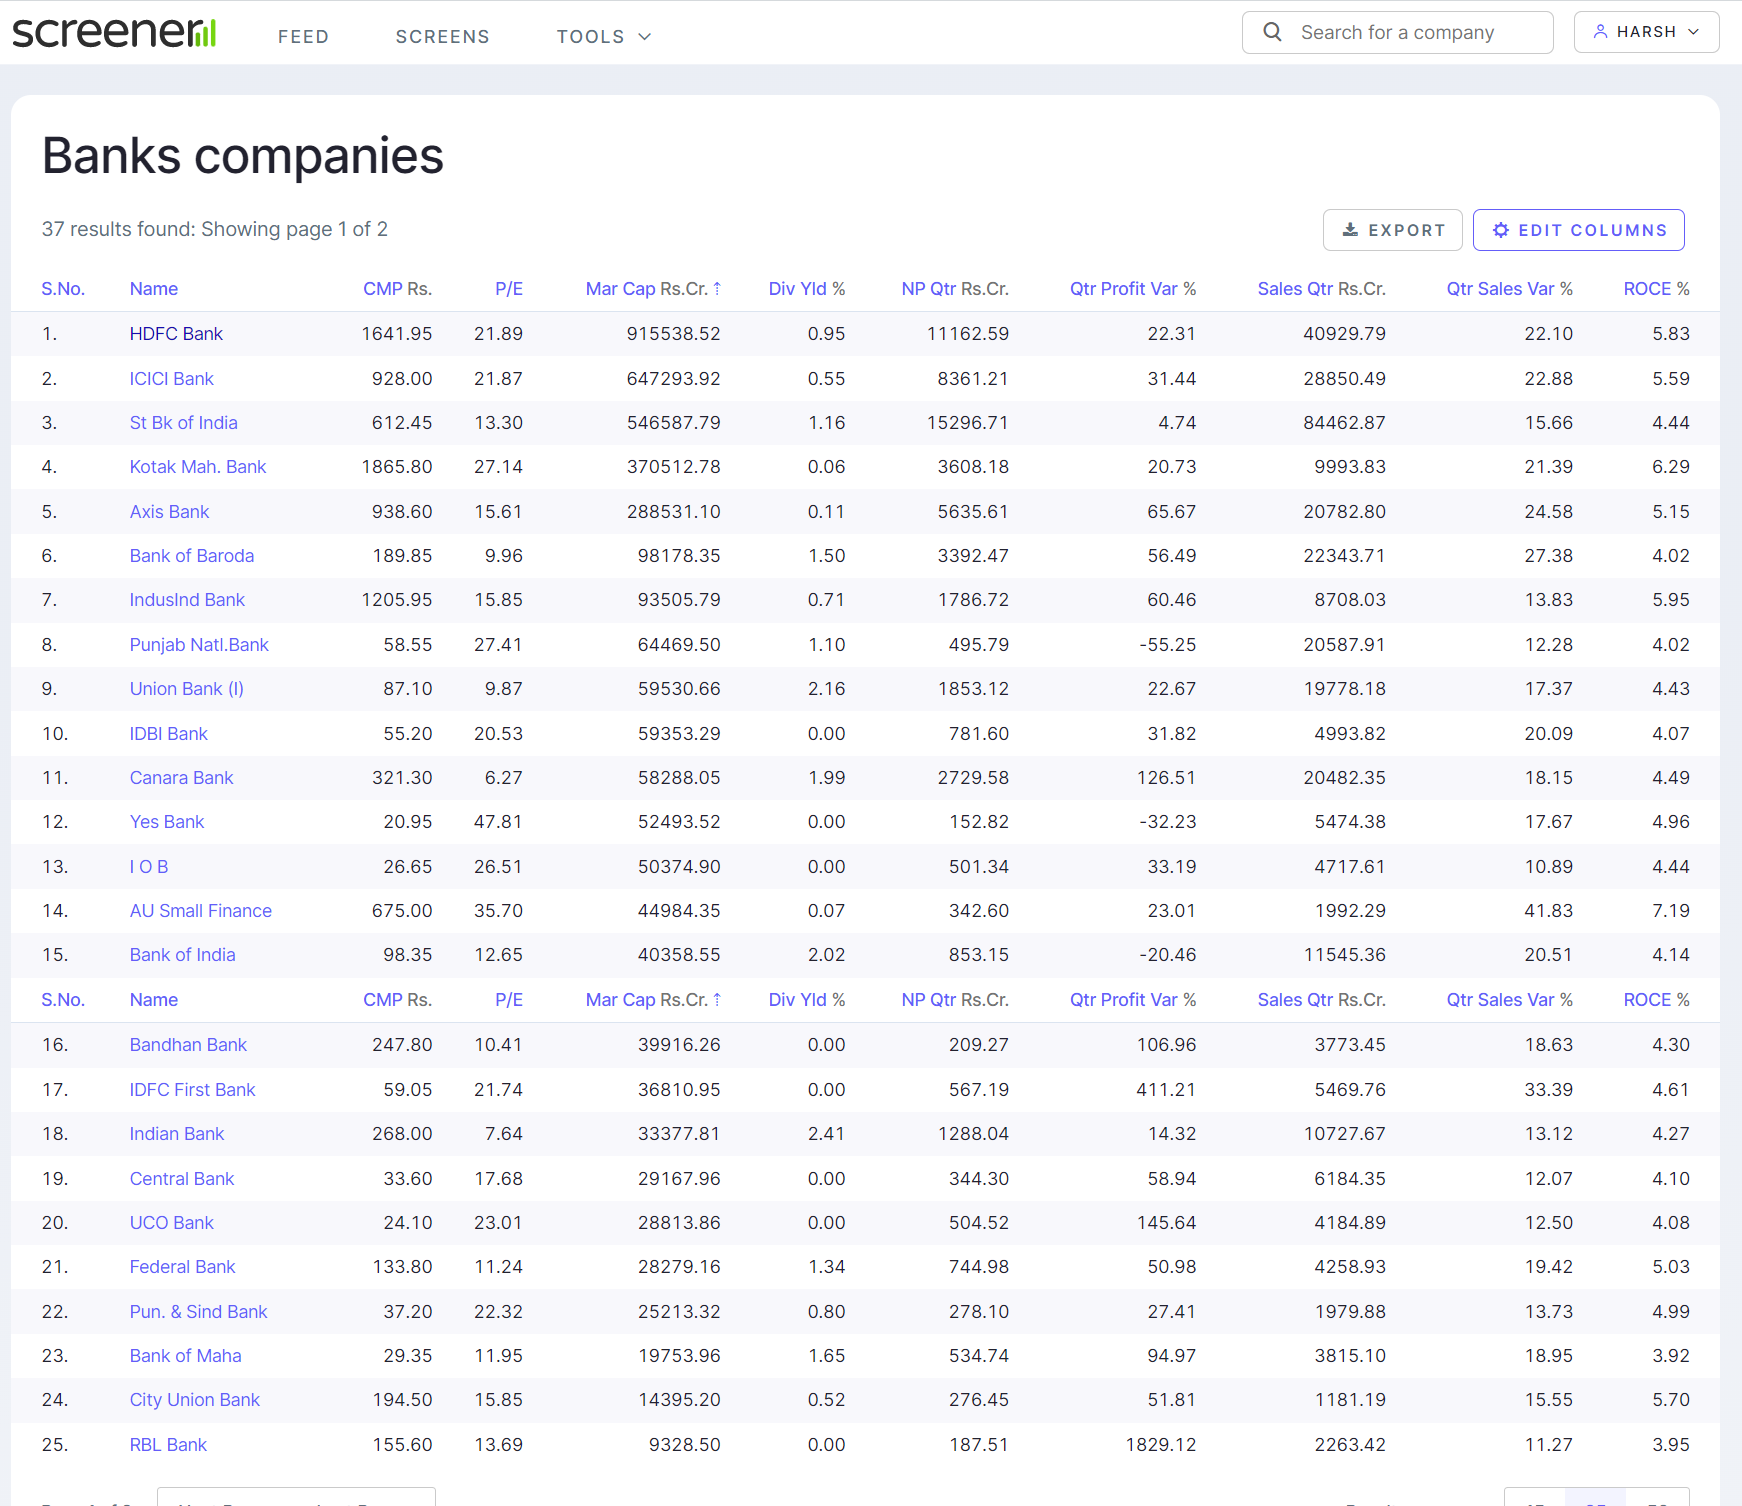
Task: Open the FEED menu item
Action: click(303, 37)
